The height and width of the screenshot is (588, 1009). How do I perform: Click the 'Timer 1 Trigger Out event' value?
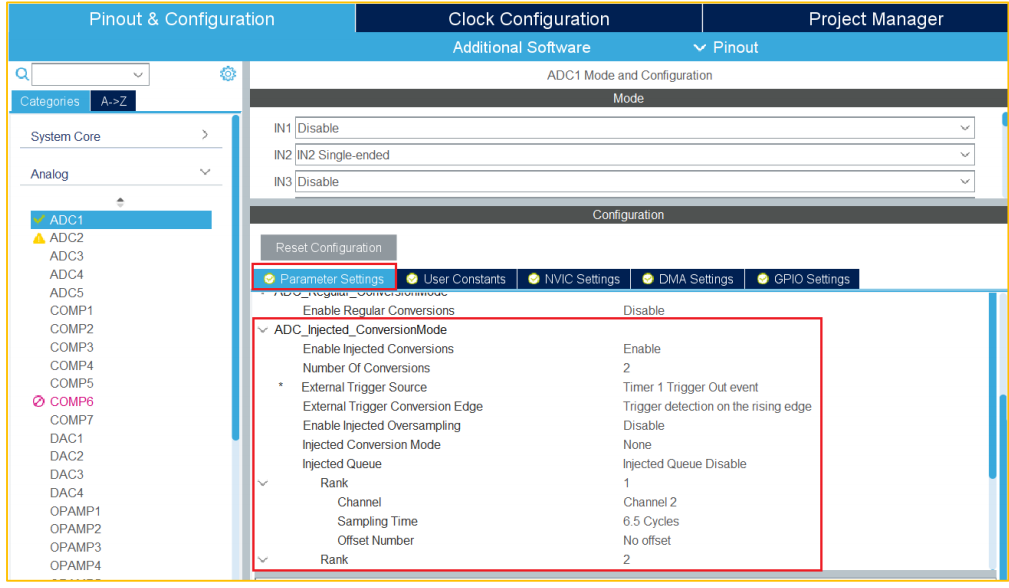click(x=690, y=387)
